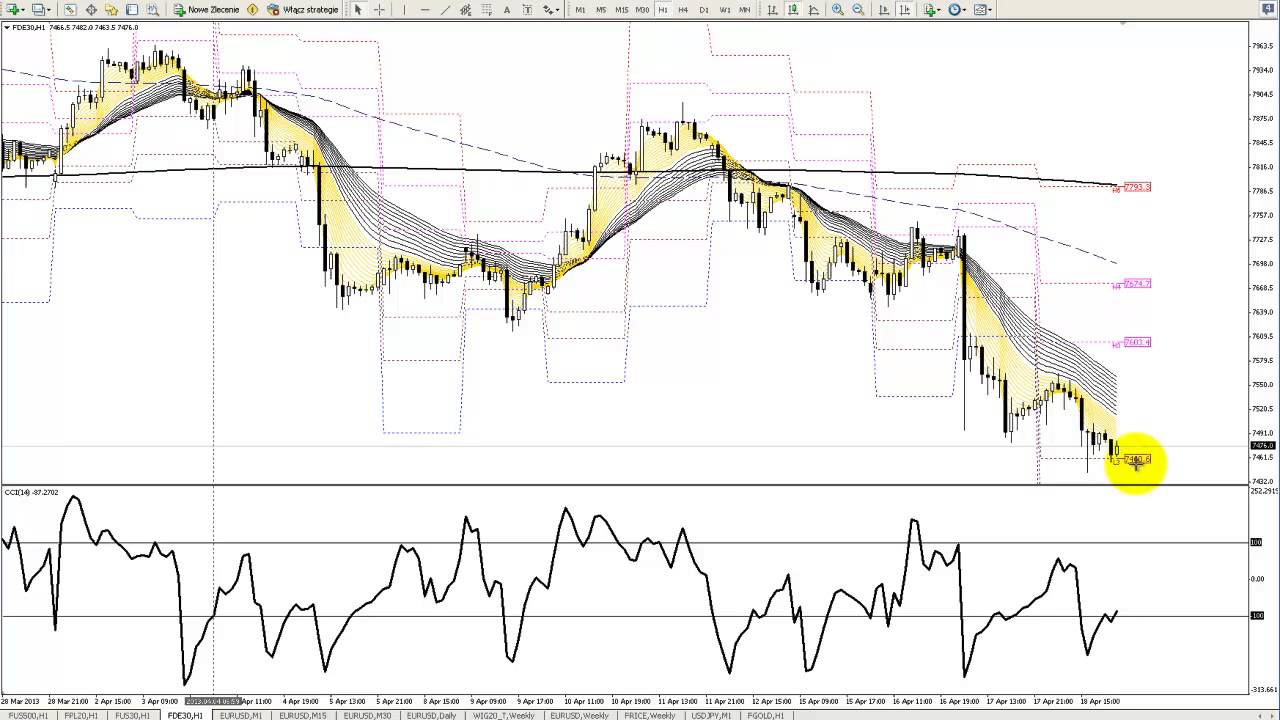The image size is (1280, 720).
Task: Open the USDJPY,M1 chart tab
Action: (709, 715)
